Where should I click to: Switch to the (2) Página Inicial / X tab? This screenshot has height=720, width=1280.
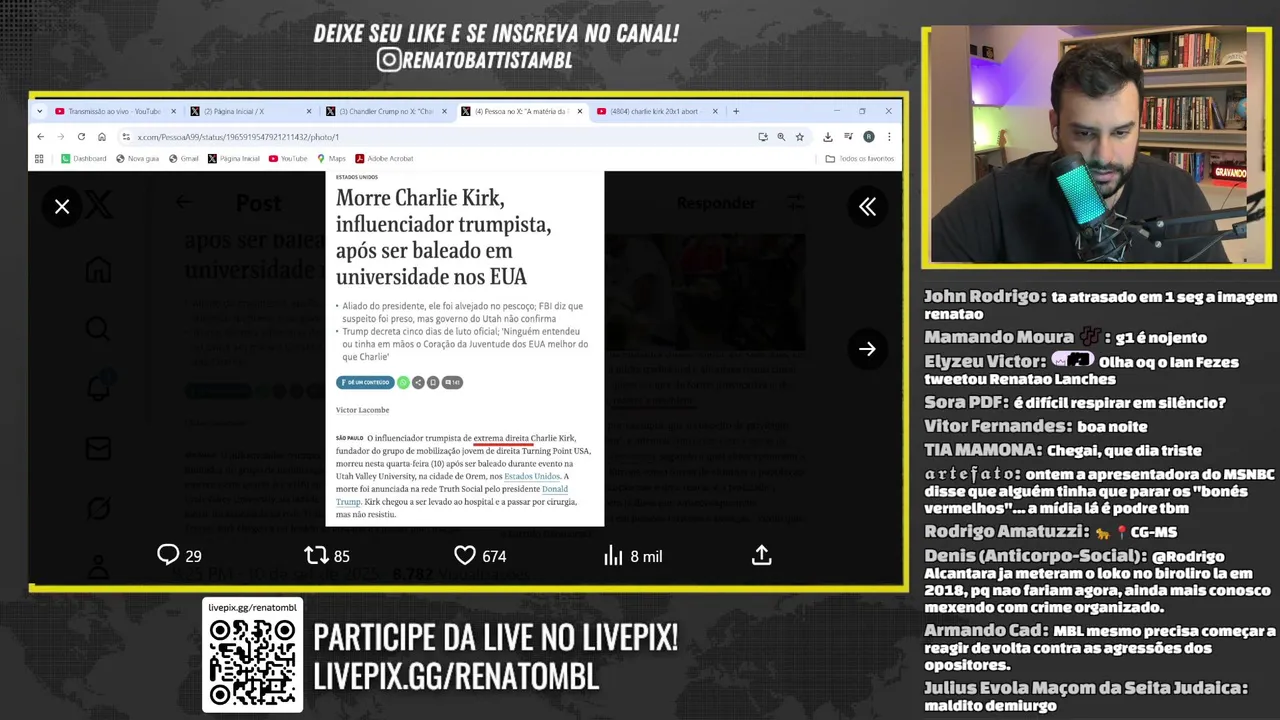pyautogui.click(x=250, y=111)
